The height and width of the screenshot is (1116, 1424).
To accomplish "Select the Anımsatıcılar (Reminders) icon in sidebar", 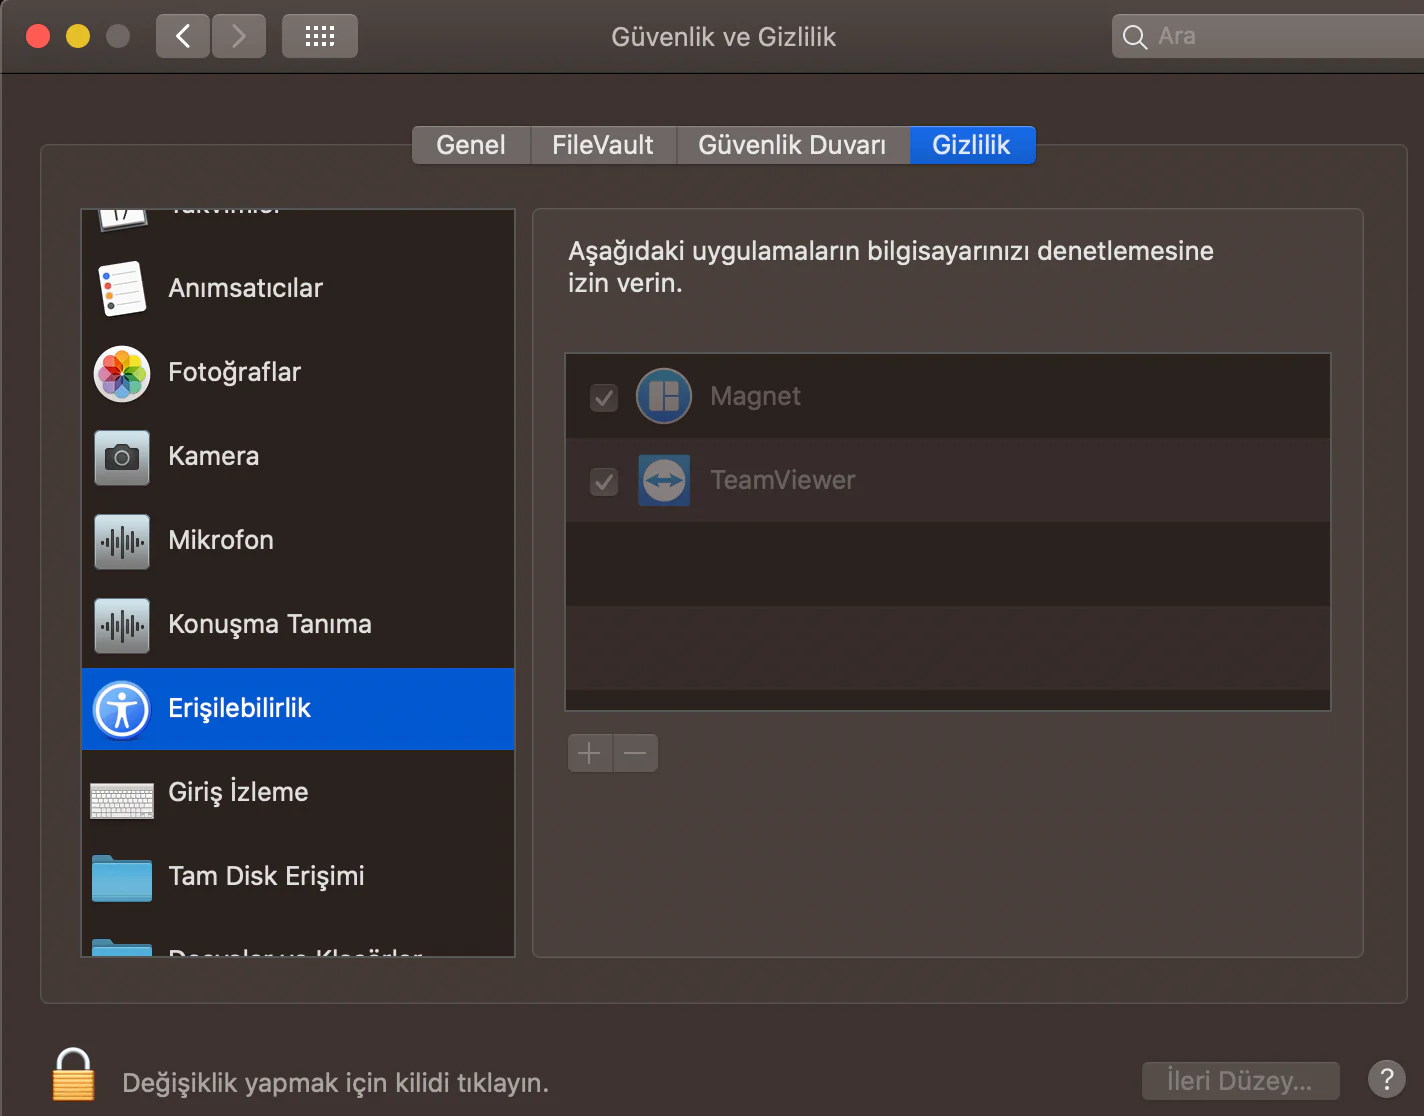I will 121,288.
